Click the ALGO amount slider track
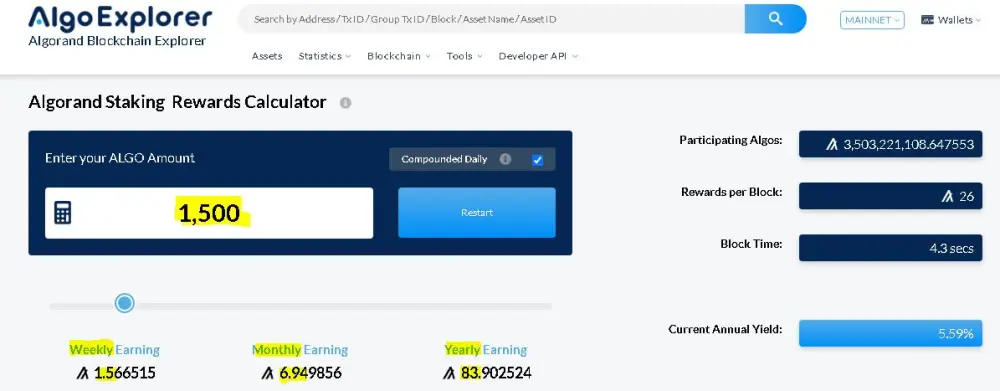The image size is (1000, 391). (x=300, y=306)
